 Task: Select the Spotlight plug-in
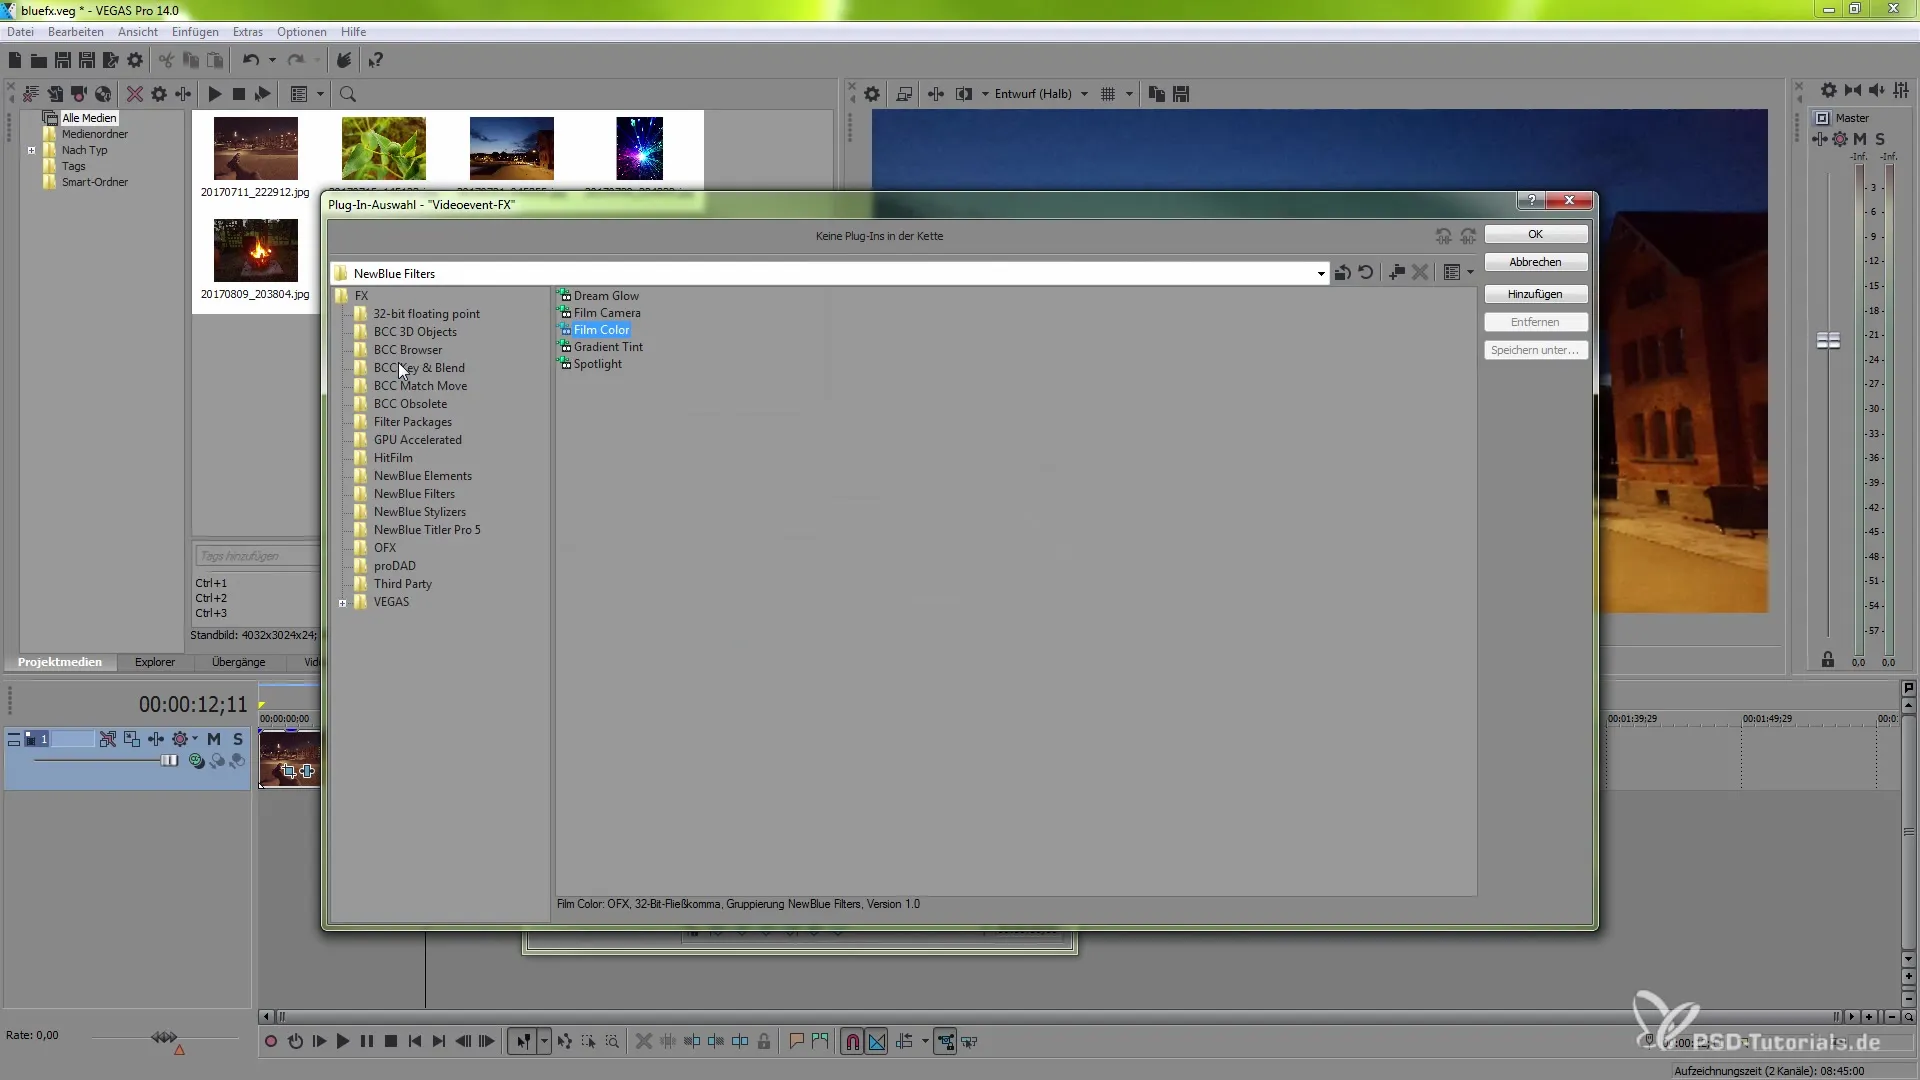pos(597,364)
